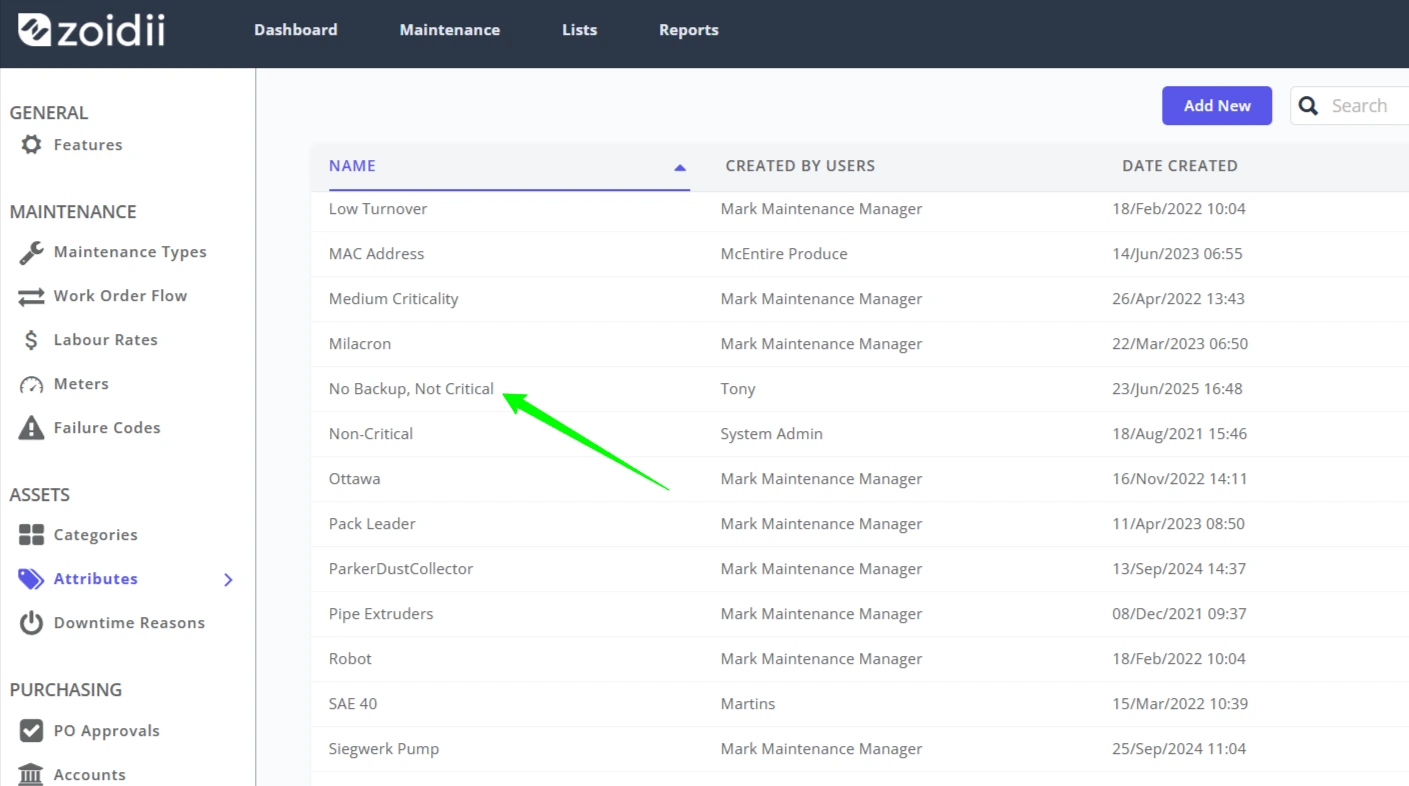Open the Categories grid icon
This screenshot has height=786, width=1409.
point(31,535)
